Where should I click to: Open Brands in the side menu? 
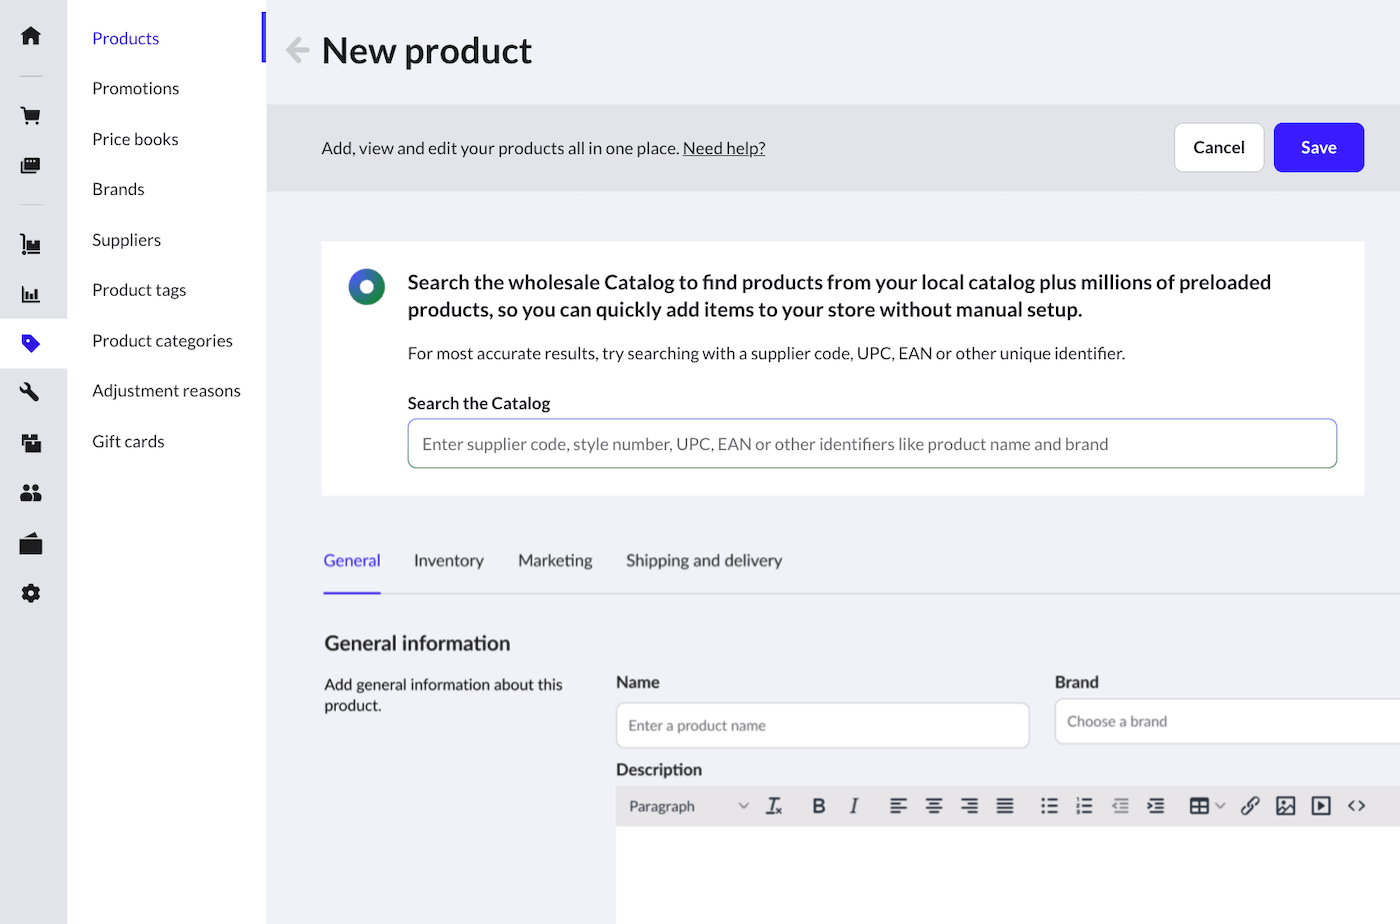click(118, 189)
